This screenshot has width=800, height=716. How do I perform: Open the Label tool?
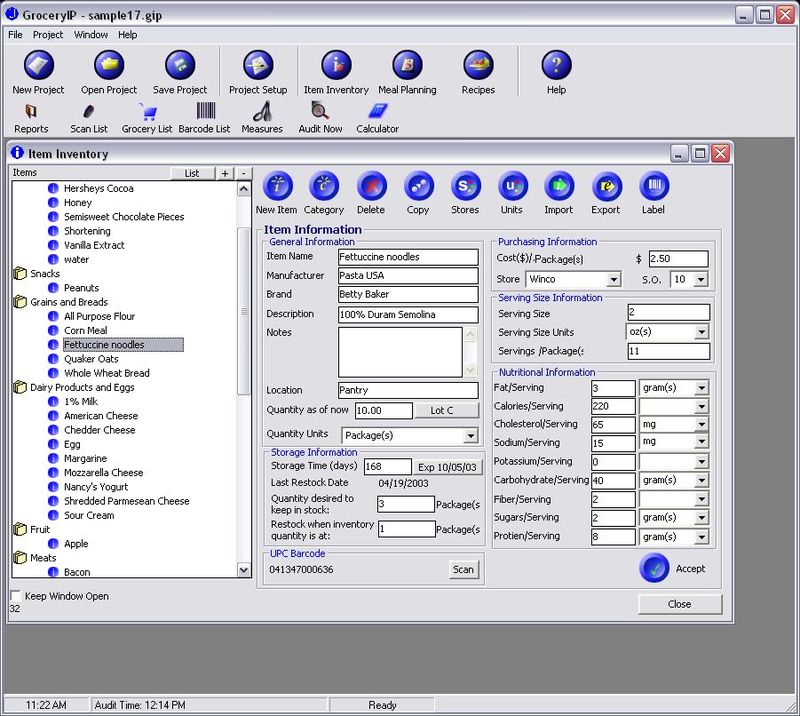tap(654, 186)
